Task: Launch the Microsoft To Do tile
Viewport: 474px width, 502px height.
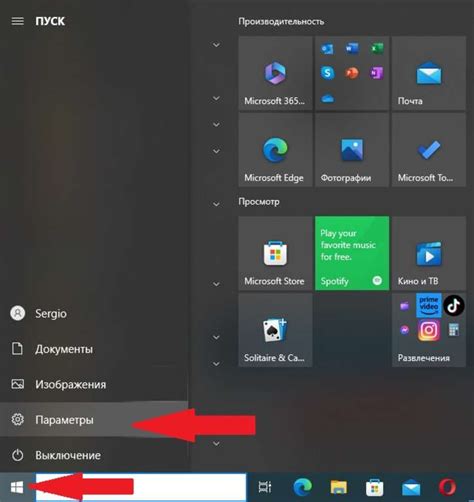Action: tap(429, 150)
